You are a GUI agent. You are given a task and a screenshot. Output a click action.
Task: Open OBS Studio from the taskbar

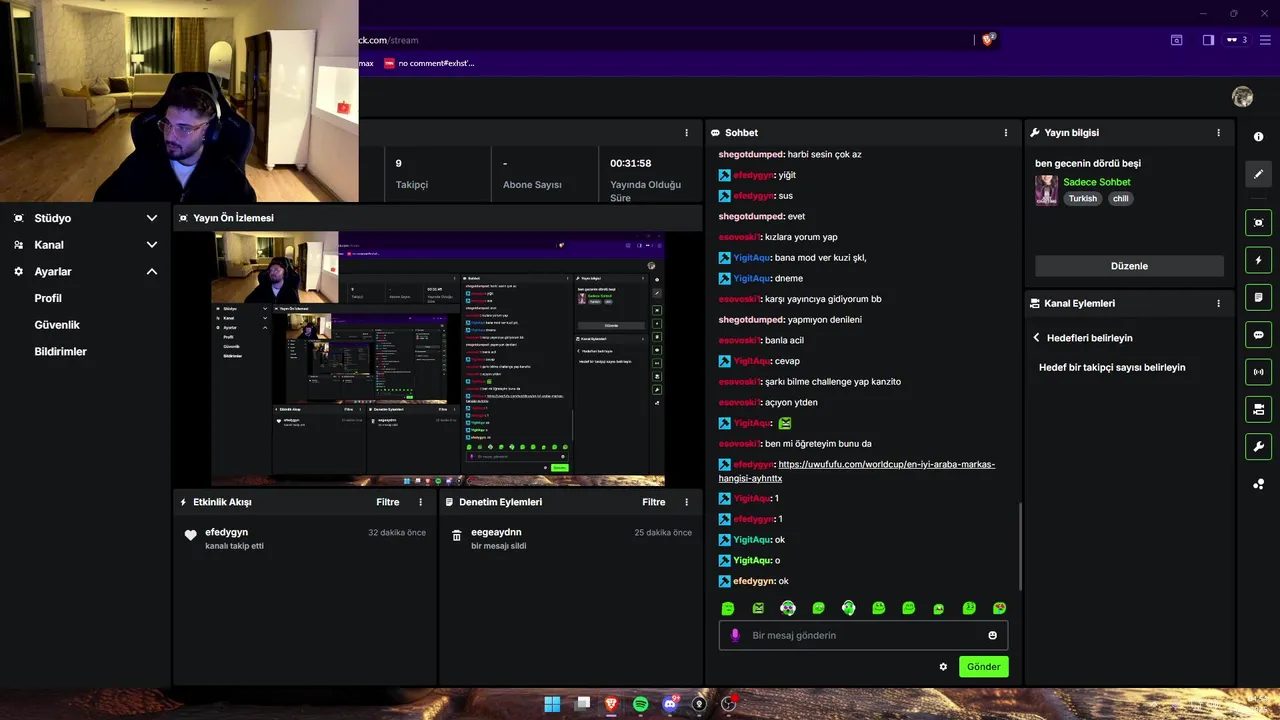pos(729,704)
